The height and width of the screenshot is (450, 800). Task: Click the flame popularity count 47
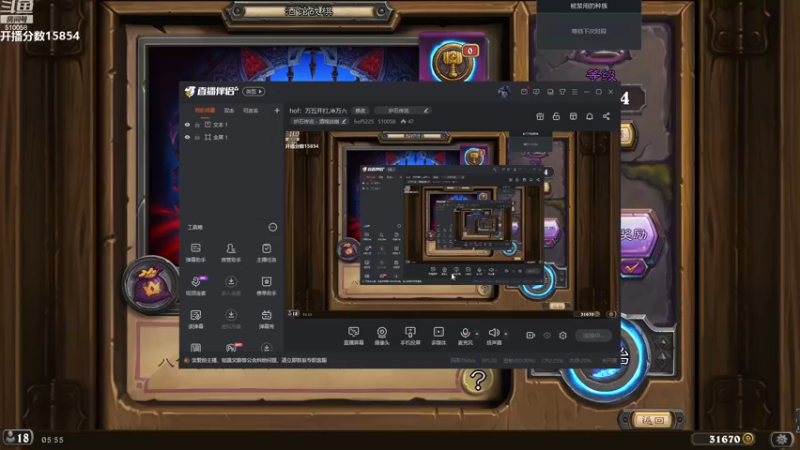coord(407,121)
